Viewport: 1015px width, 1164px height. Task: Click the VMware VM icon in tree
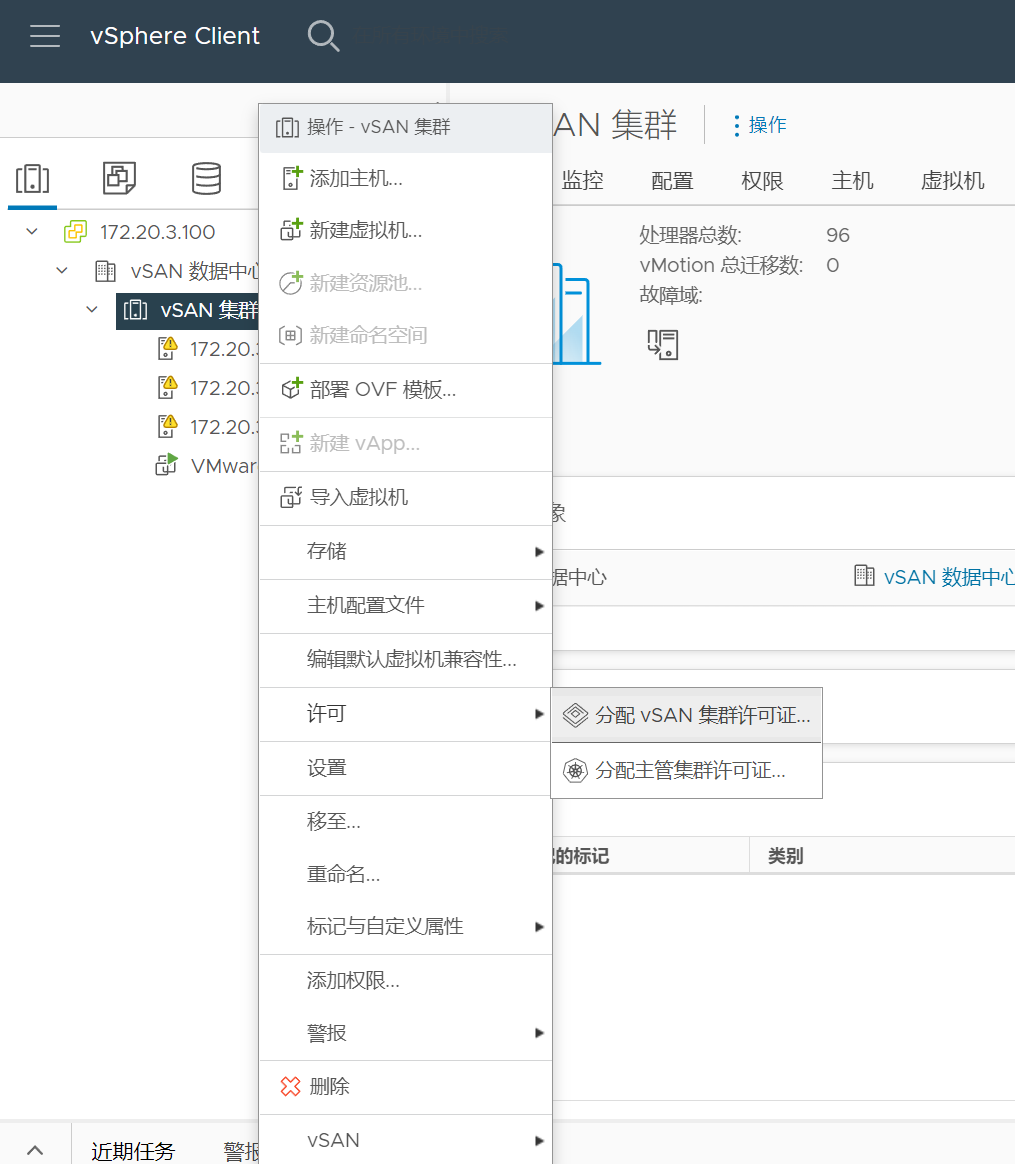[x=166, y=465]
